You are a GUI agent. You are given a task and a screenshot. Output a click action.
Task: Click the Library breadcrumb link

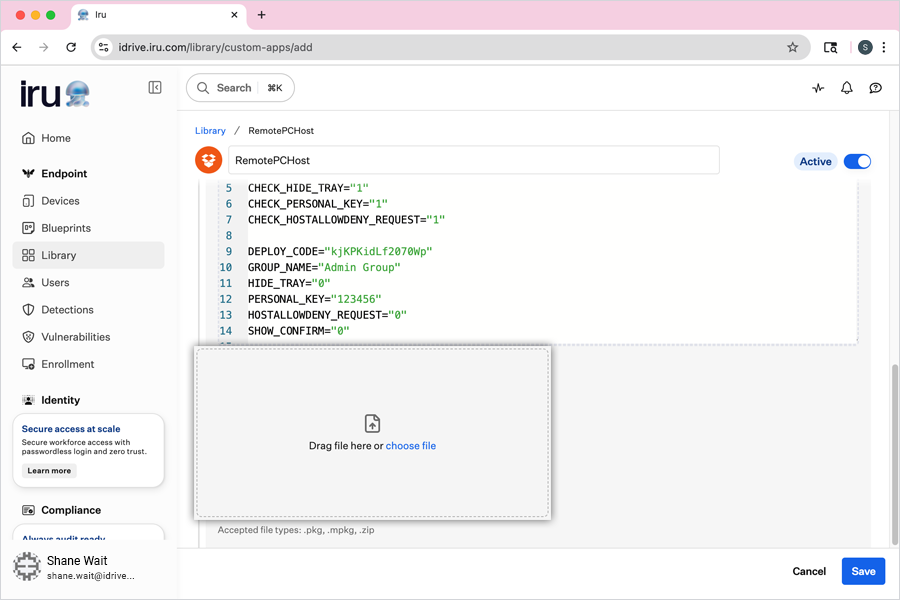tap(210, 131)
